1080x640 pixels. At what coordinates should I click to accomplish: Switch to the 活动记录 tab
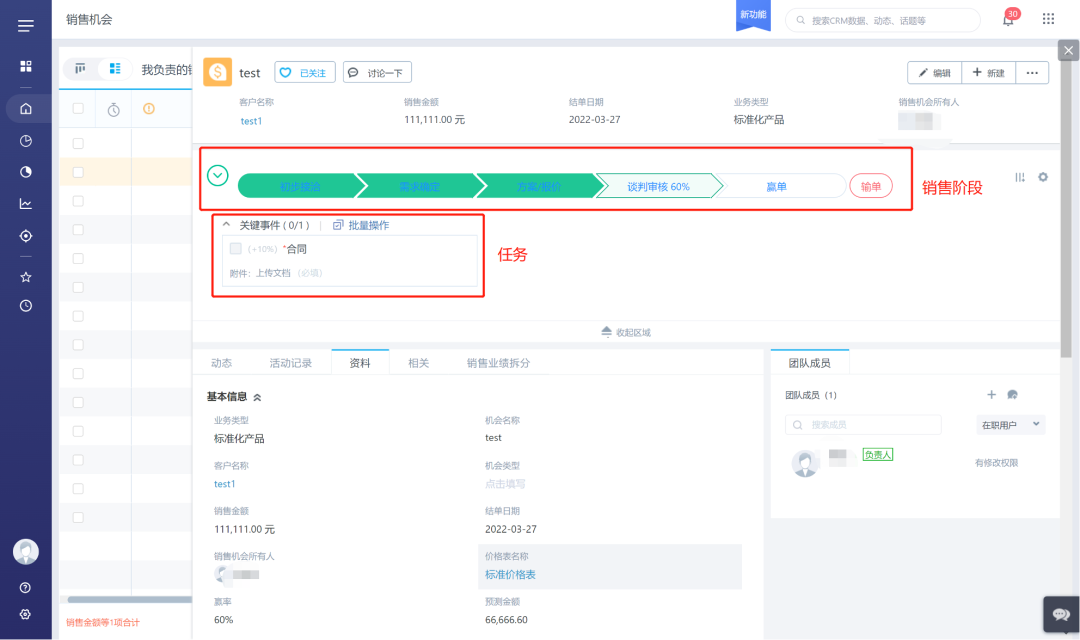291,363
